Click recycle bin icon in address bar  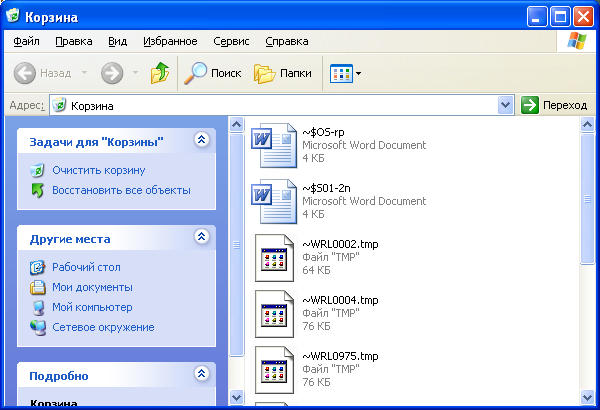[x=59, y=105]
